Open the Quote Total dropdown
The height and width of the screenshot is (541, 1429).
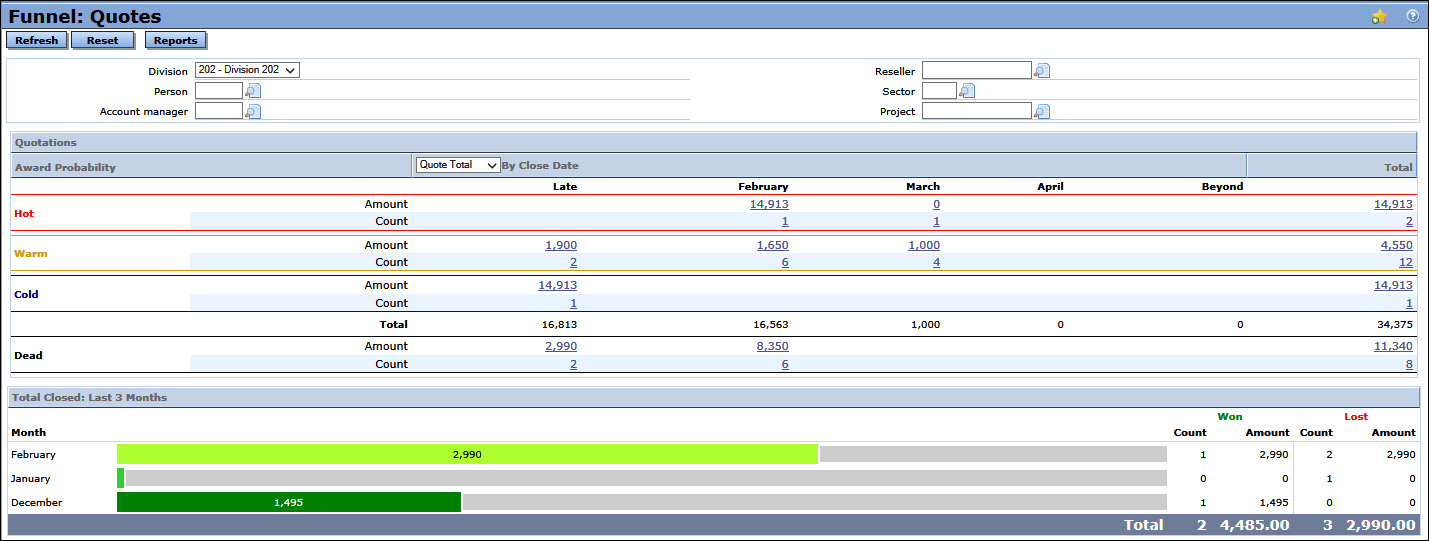click(458, 165)
